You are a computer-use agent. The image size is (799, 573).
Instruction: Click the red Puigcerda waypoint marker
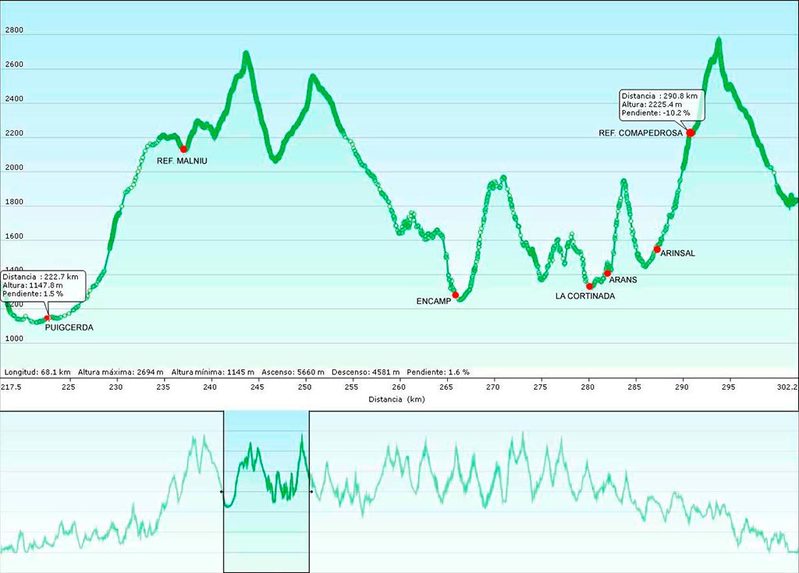pos(47,318)
